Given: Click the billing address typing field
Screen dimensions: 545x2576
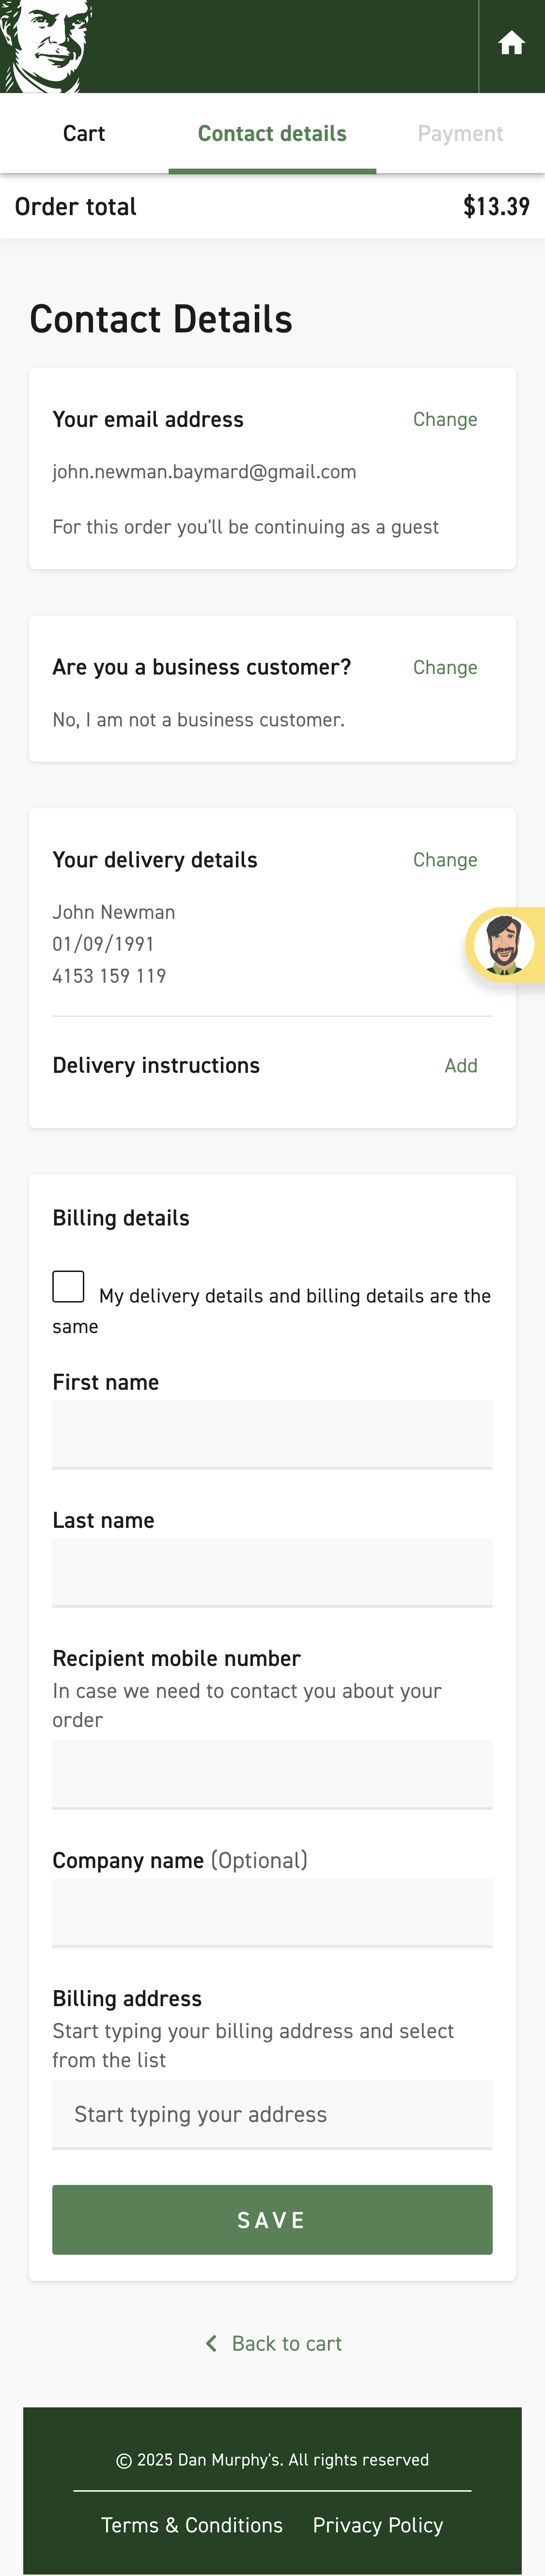Looking at the screenshot, I should (272, 2114).
